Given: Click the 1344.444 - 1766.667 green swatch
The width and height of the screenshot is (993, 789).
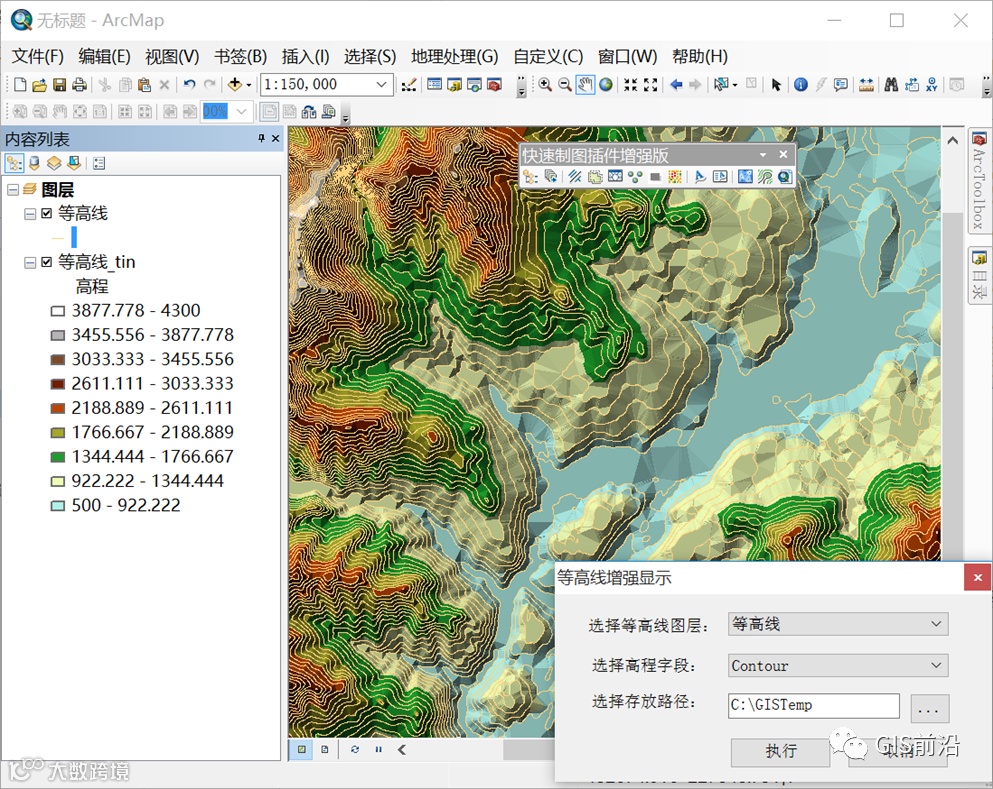Looking at the screenshot, I should [58, 457].
